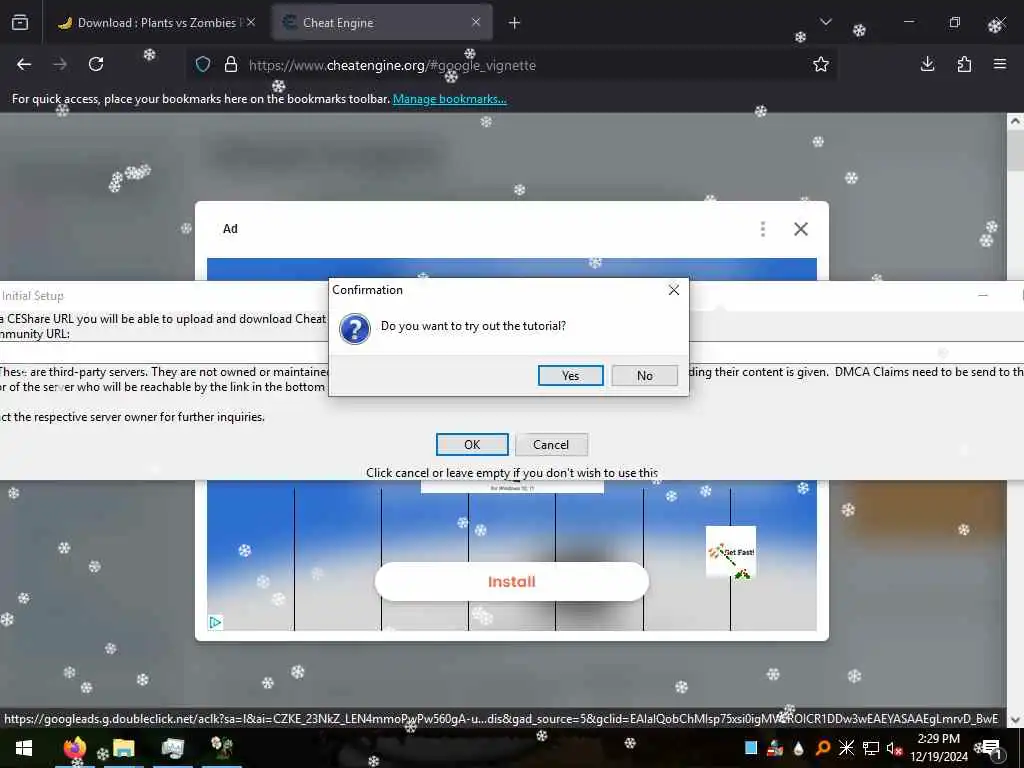Open the list all tabs dropdown

(825, 23)
